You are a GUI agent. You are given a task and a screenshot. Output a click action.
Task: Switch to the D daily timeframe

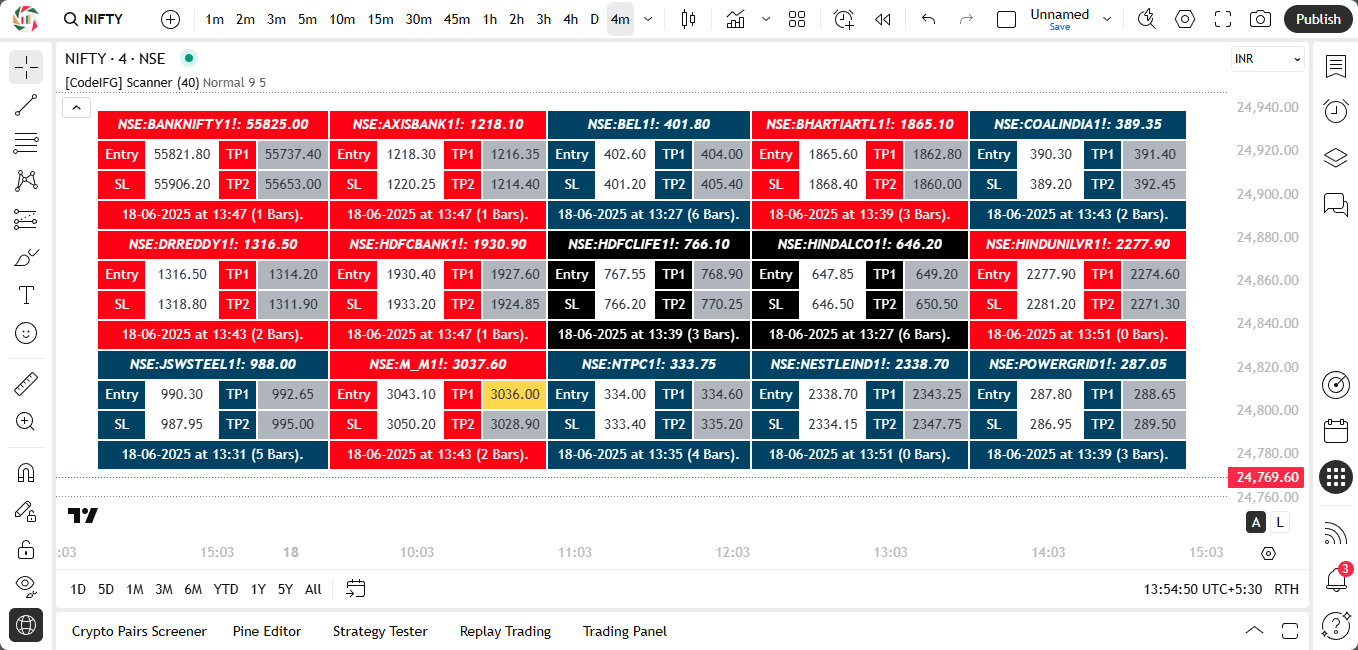pyautogui.click(x=594, y=19)
